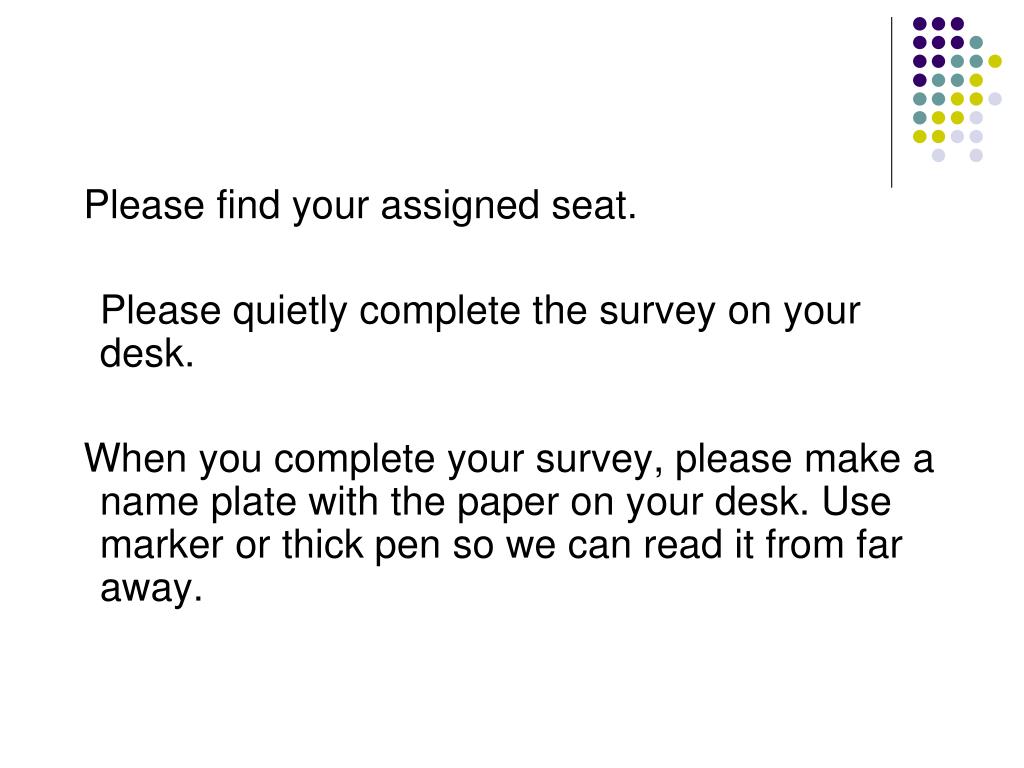Click the word "marker"

(161, 545)
